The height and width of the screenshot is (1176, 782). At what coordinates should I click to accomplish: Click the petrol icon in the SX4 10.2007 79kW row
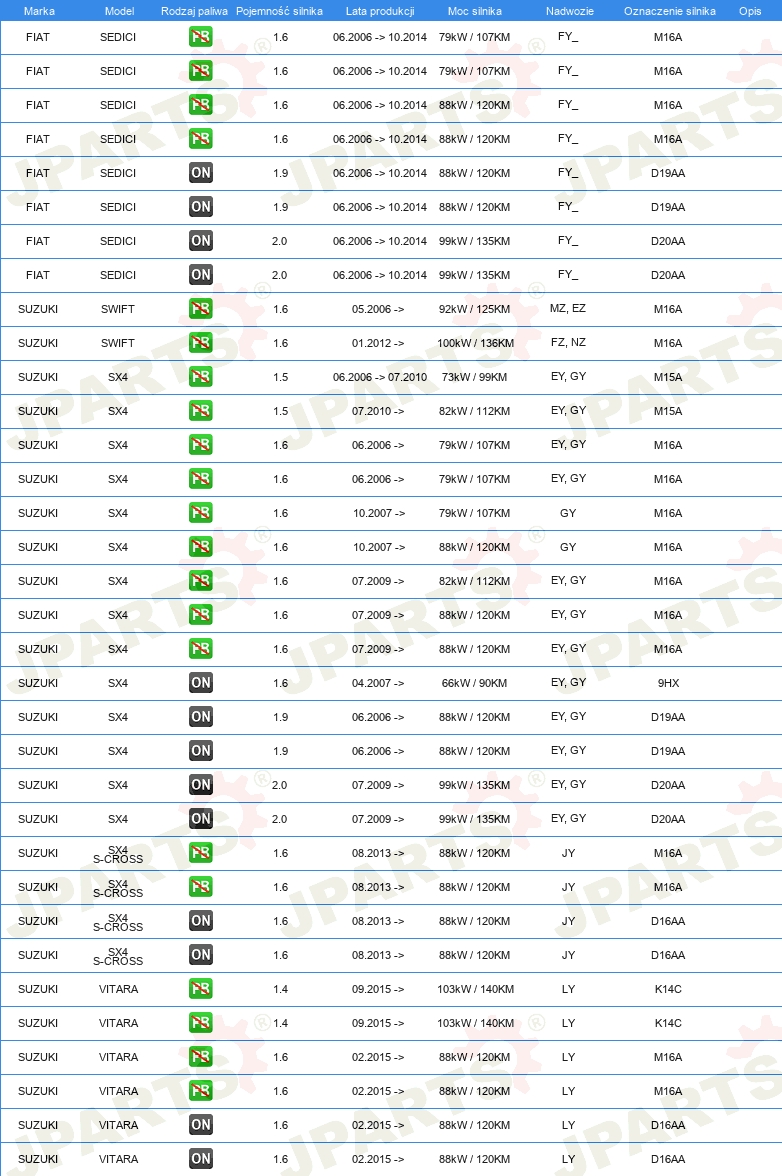pyautogui.click(x=200, y=513)
